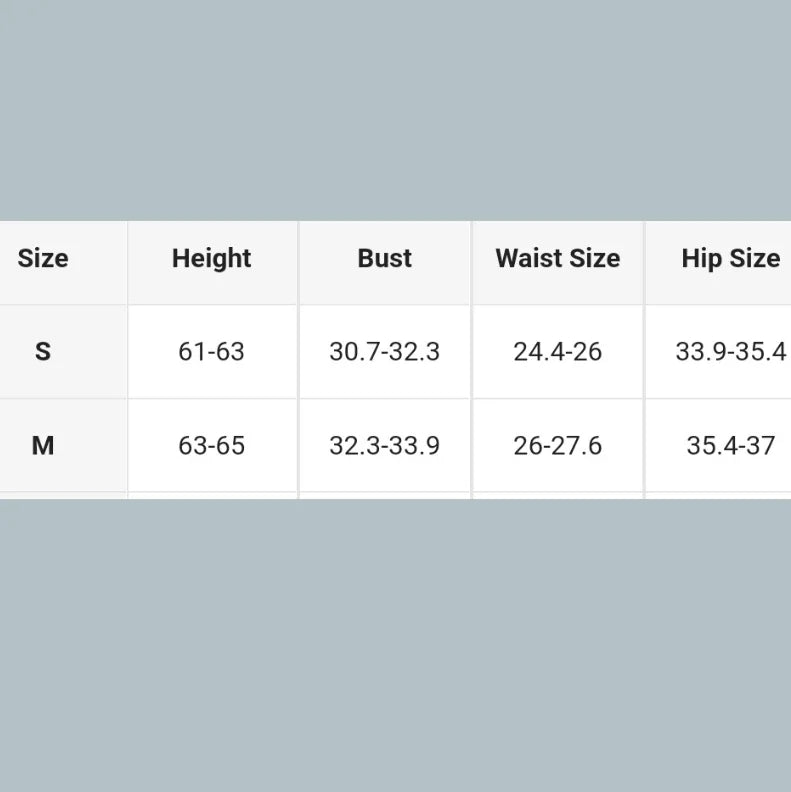Select the M size row label
Screen dimensions: 791x792
click(x=43, y=445)
